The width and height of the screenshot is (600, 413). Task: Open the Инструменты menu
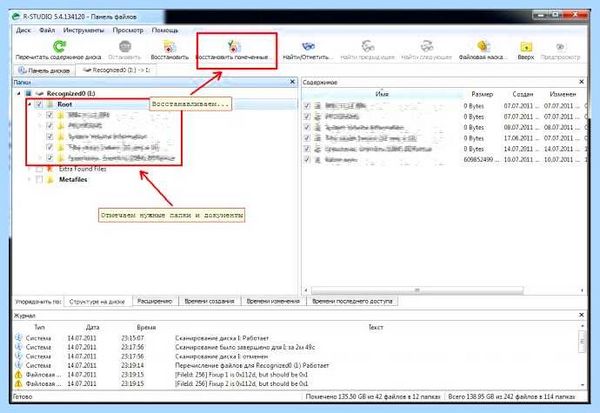(x=83, y=30)
